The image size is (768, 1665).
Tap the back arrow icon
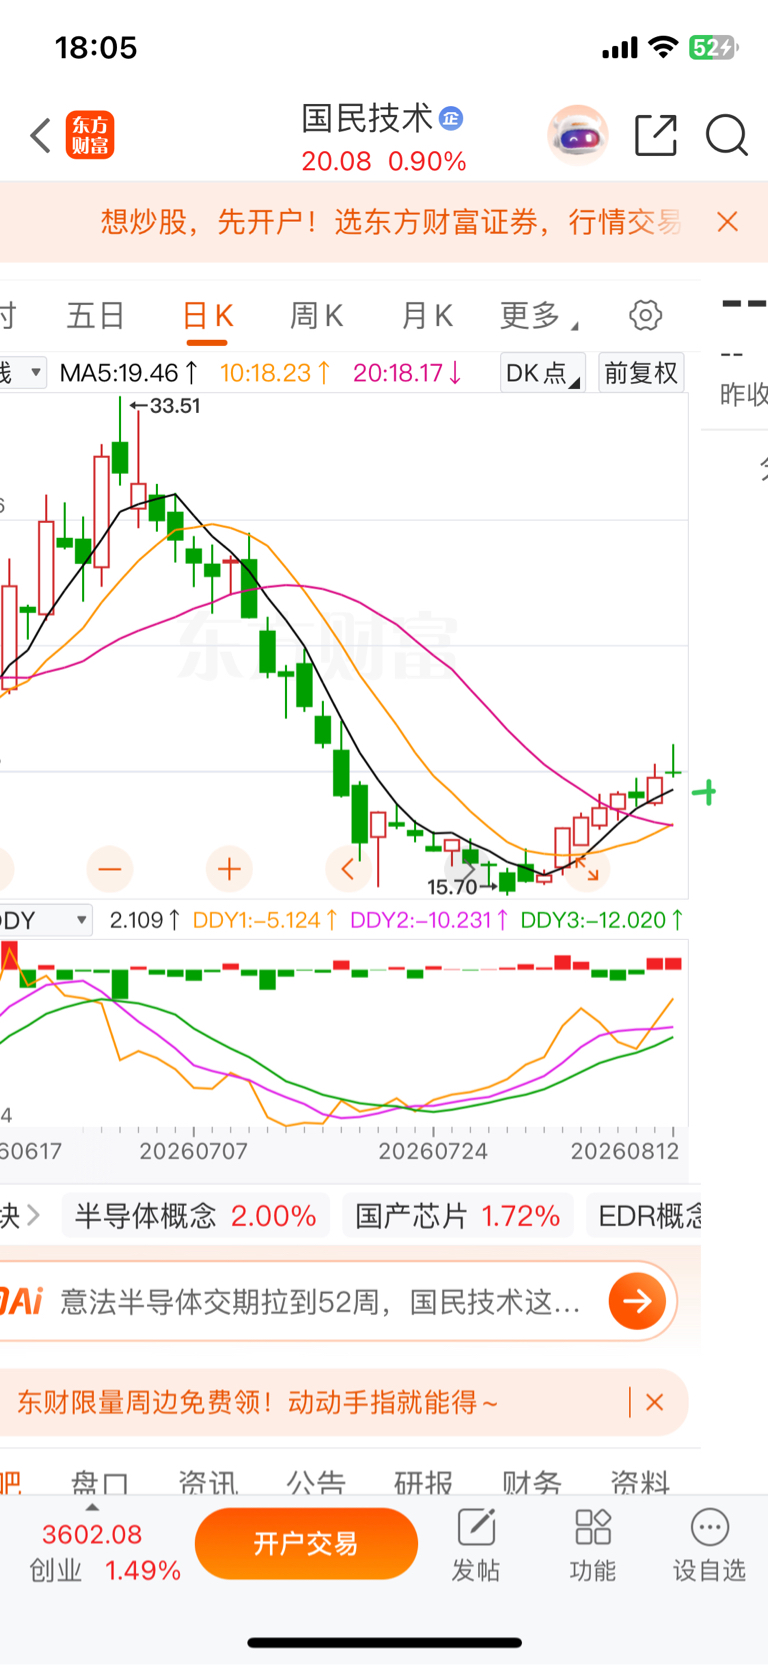coord(40,135)
